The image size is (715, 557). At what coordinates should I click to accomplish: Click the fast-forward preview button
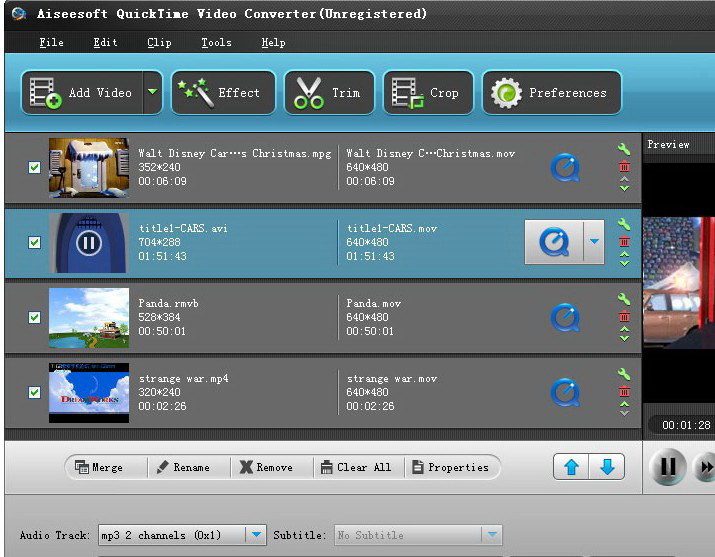705,467
